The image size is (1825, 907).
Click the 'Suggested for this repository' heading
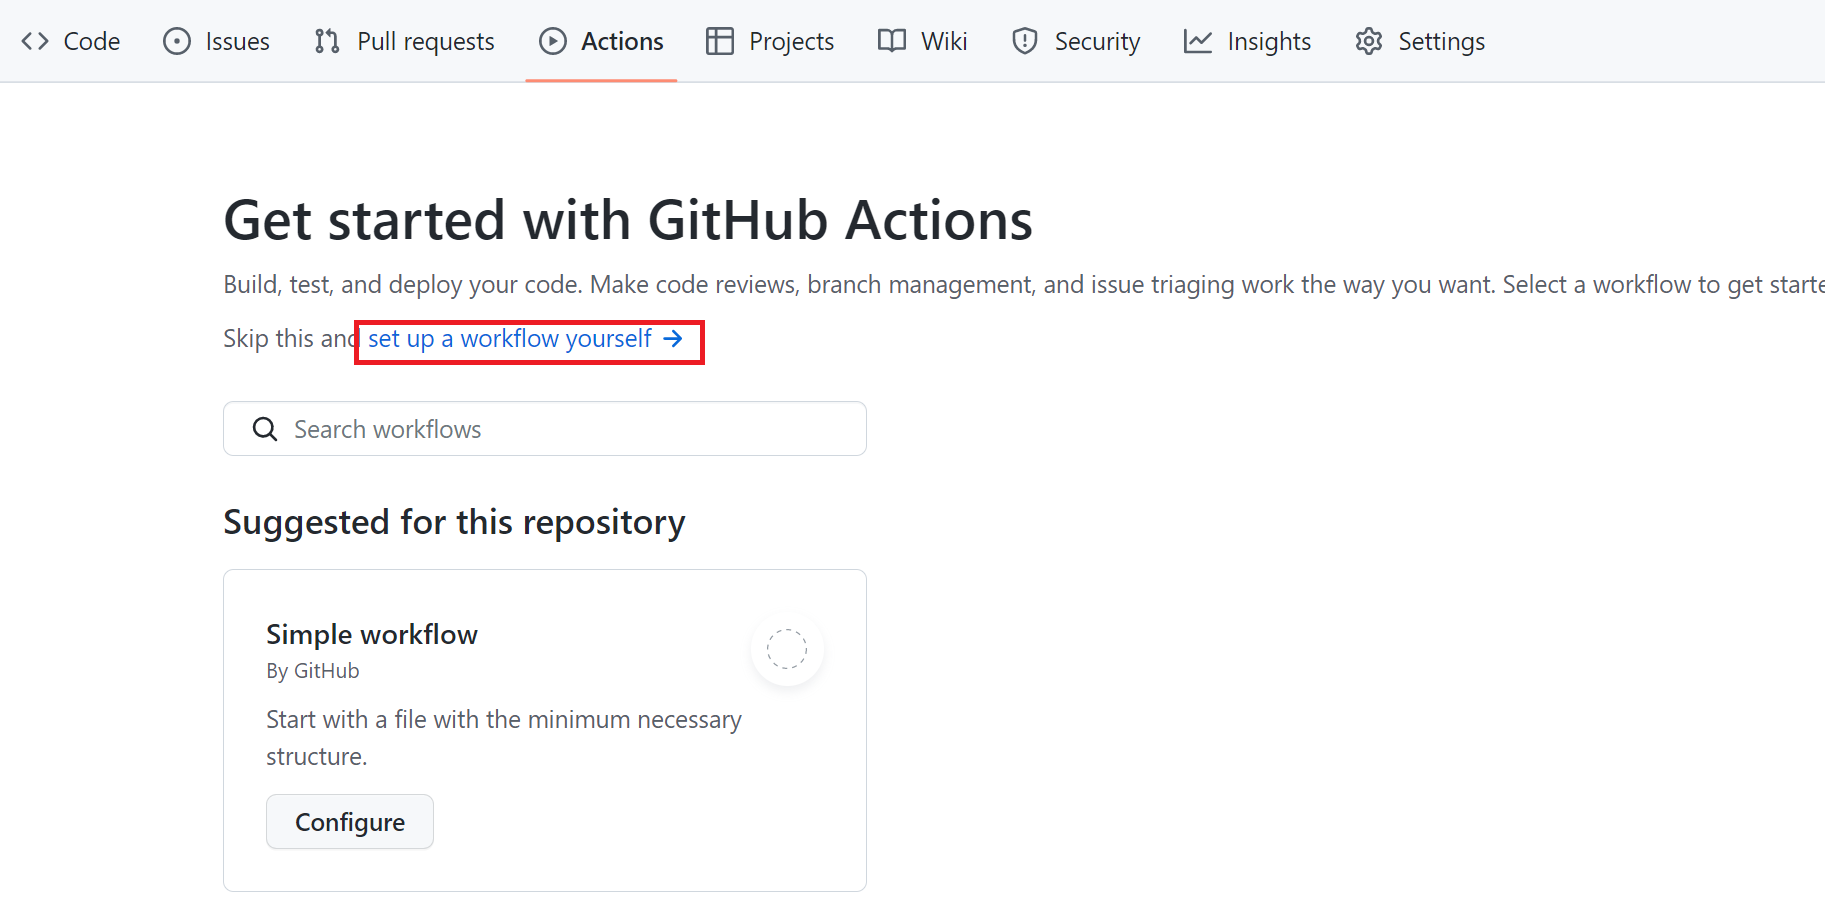pos(454,522)
